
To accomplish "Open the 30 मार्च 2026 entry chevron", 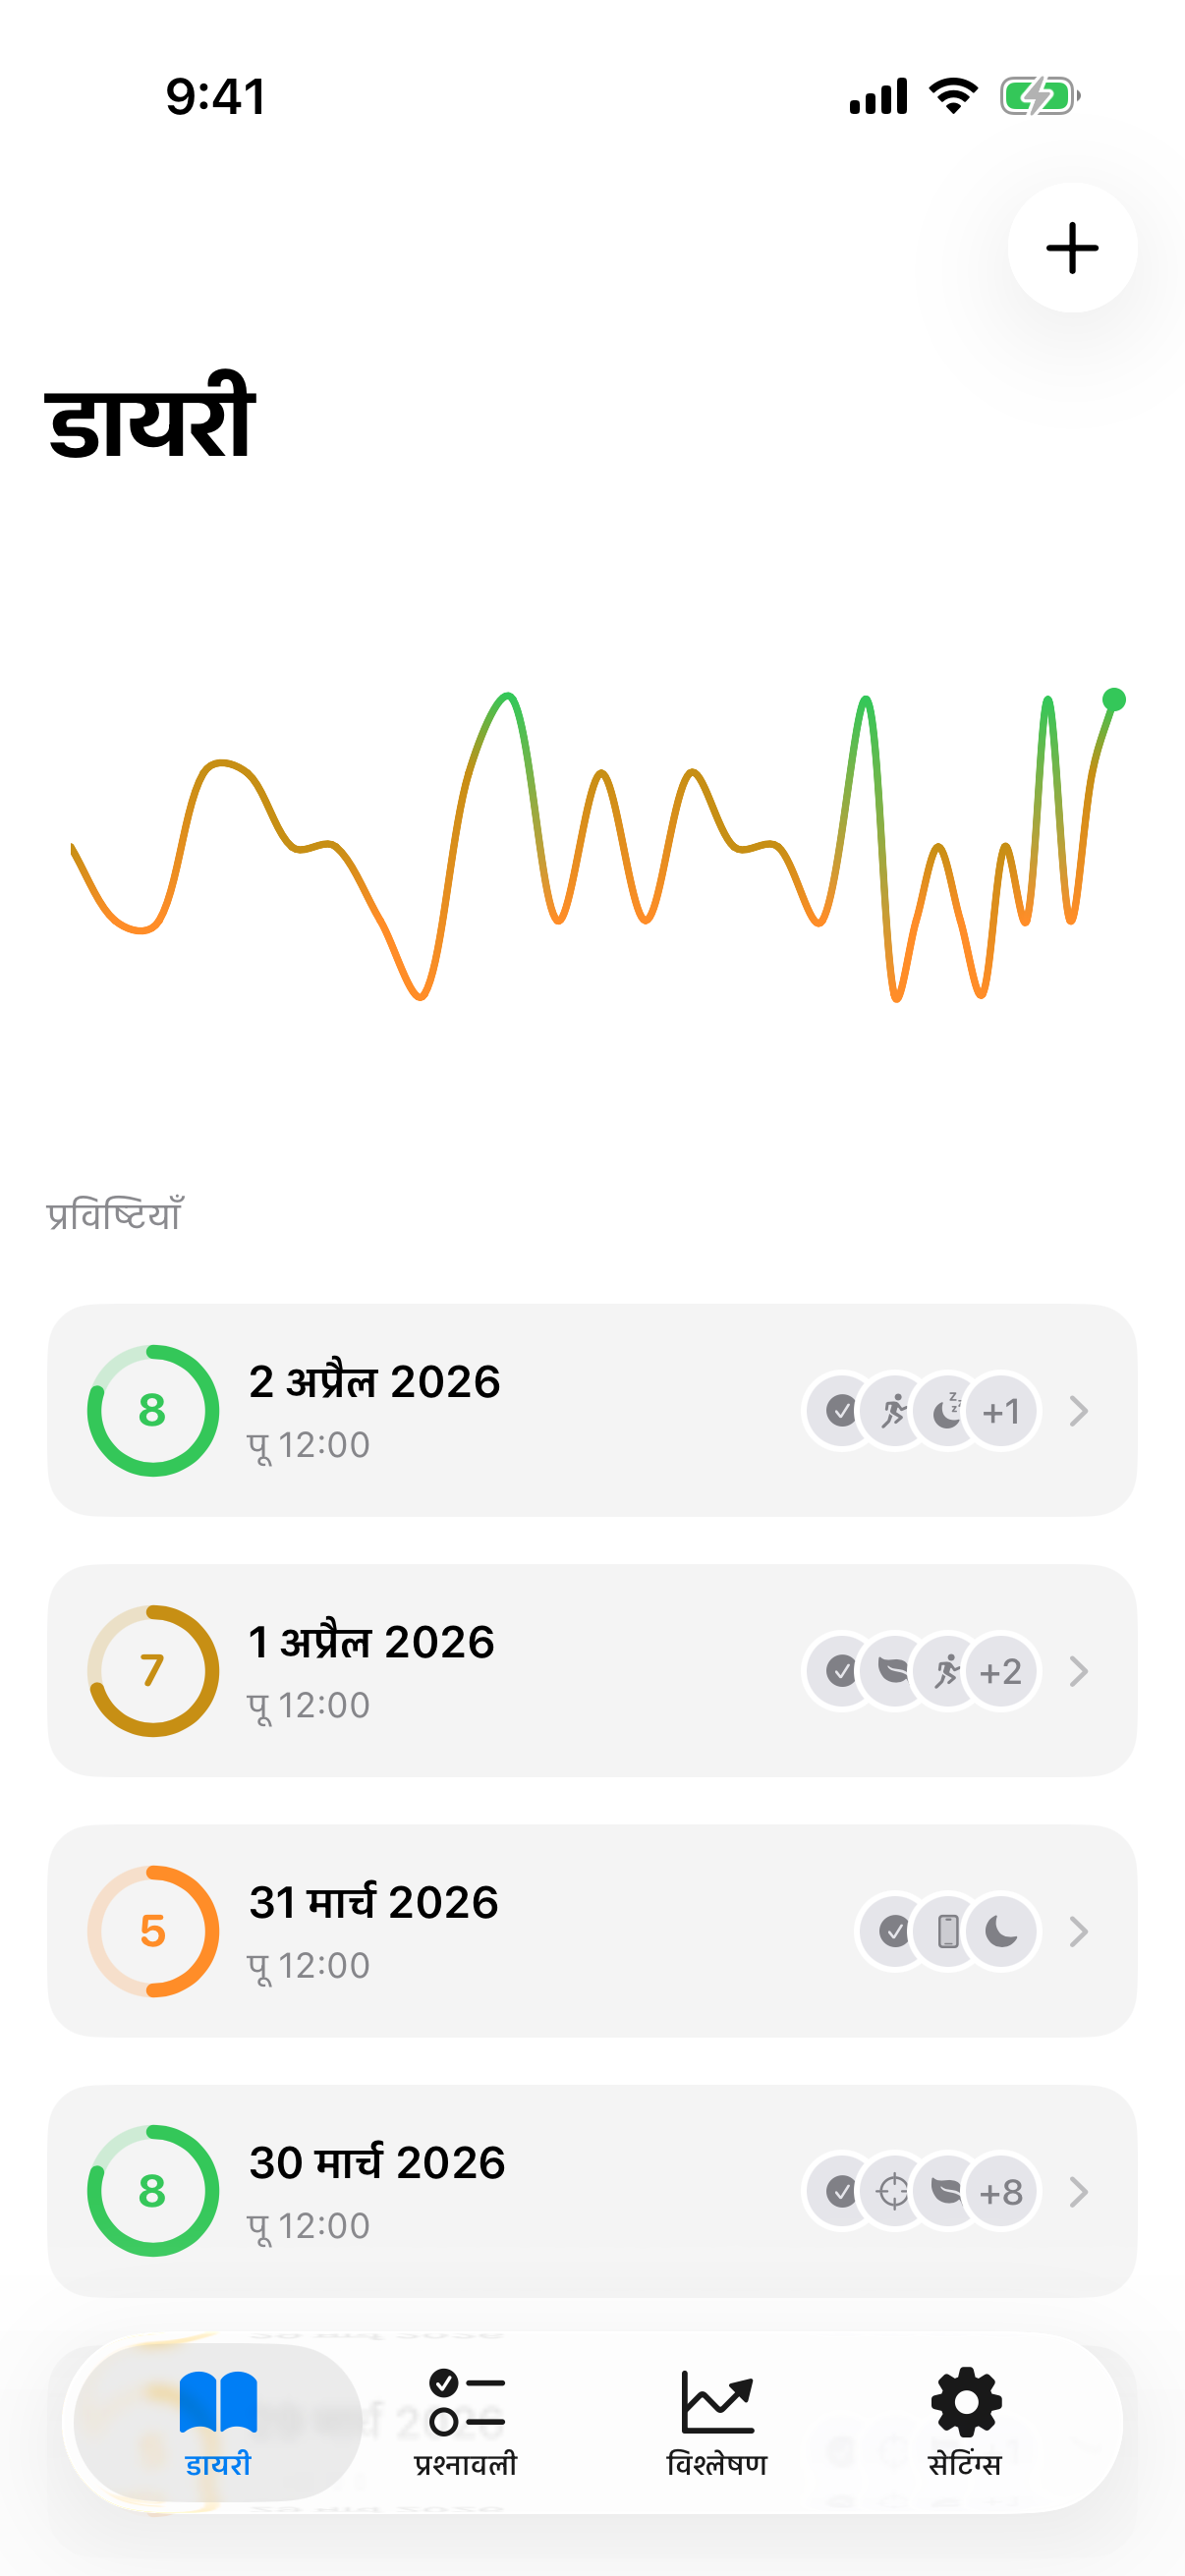I will (x=1078, y=2191).
